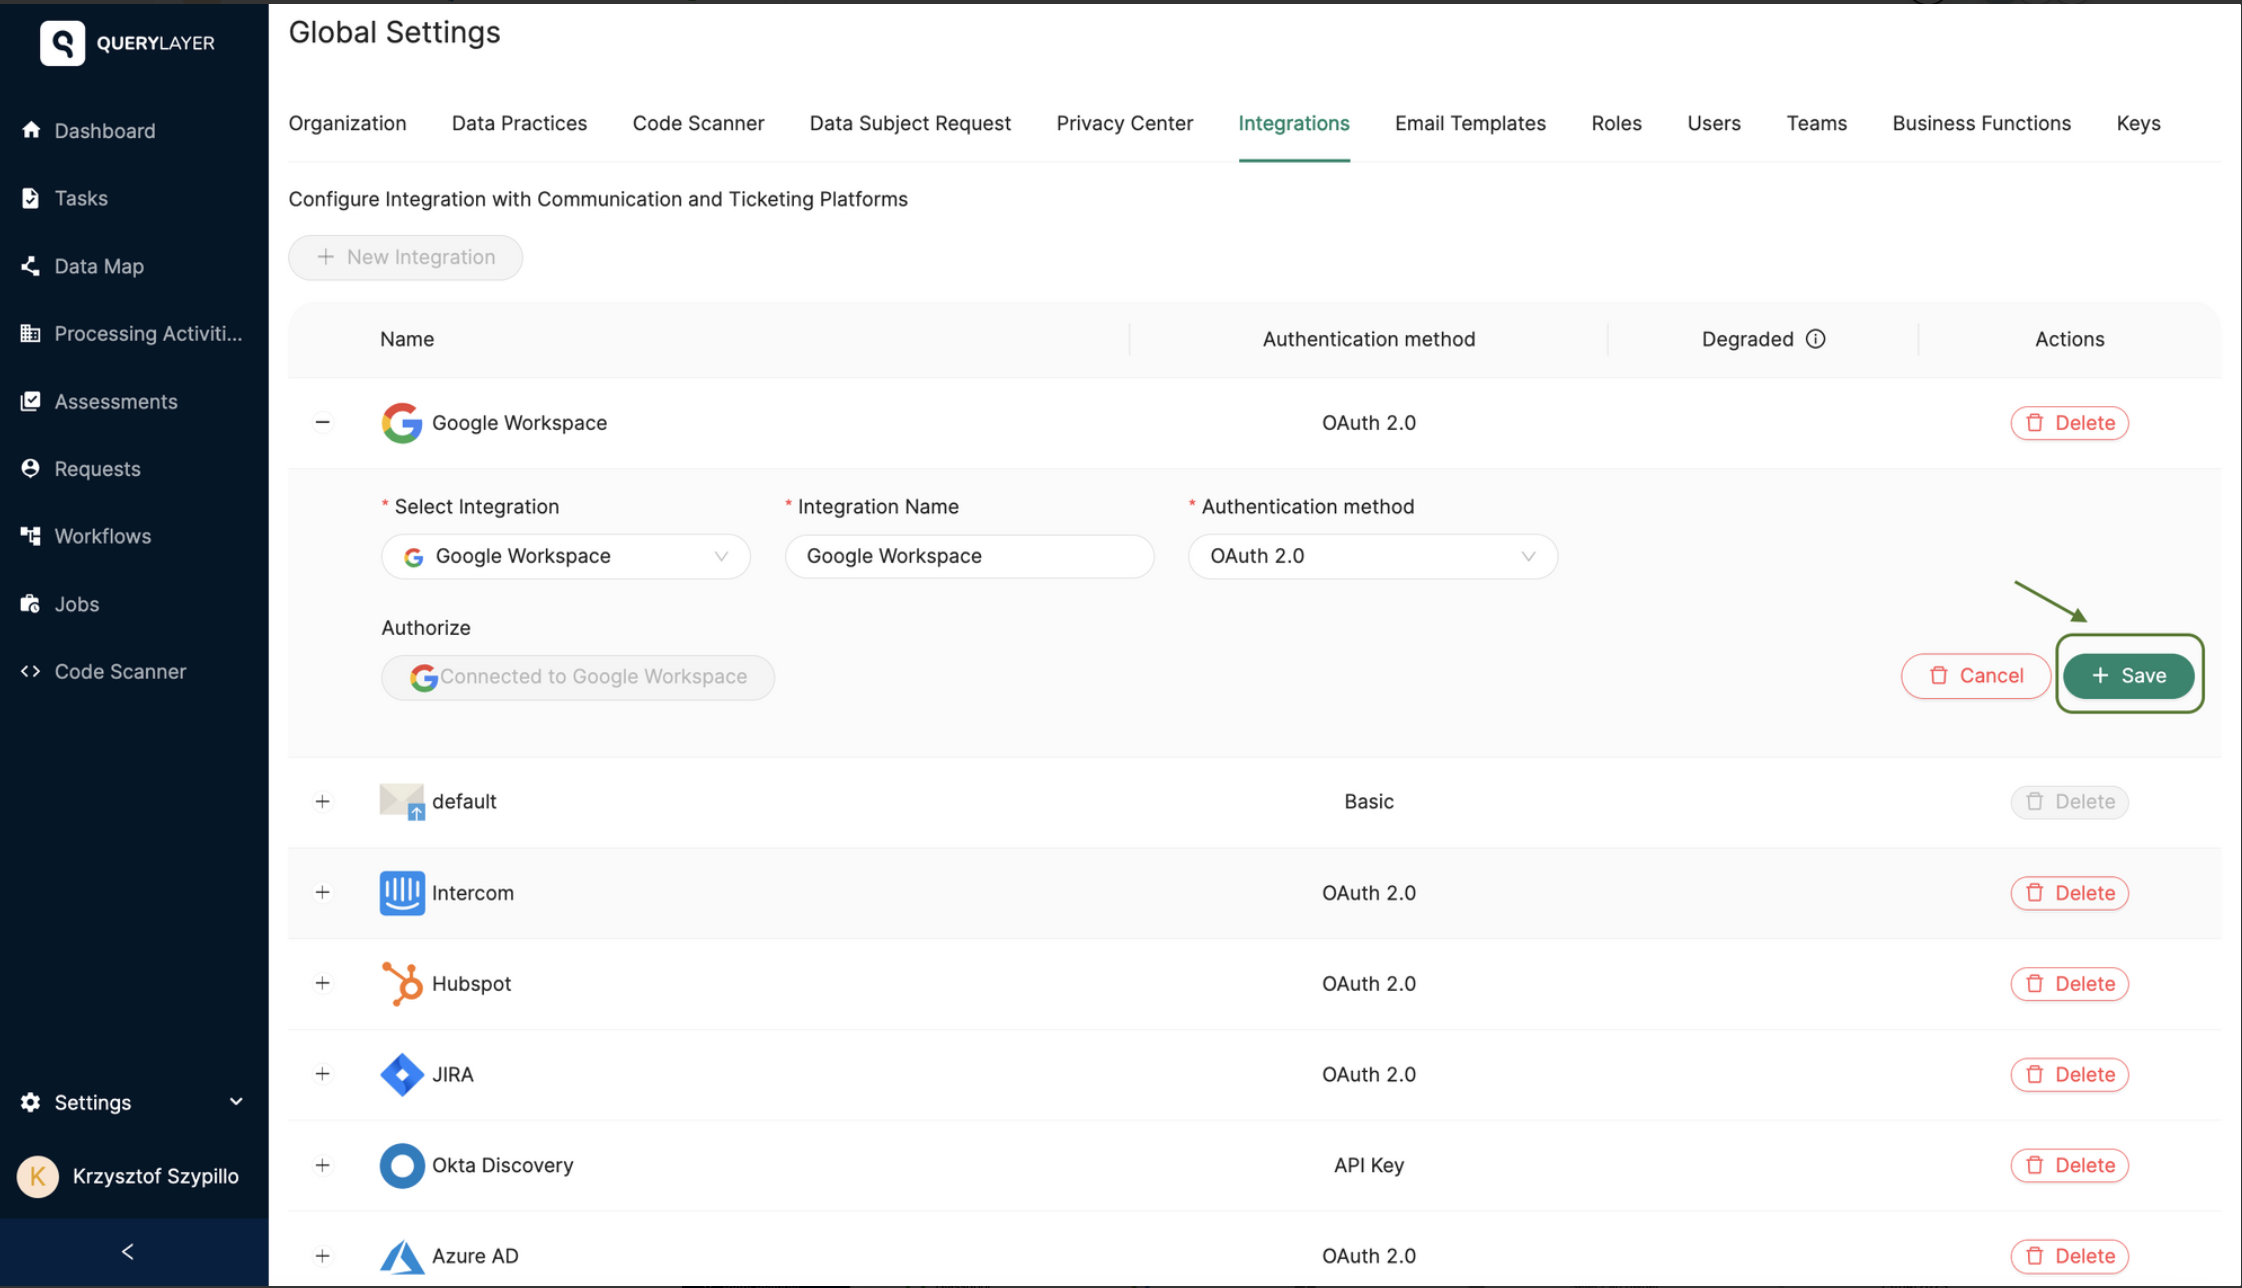The width and height of the screenshot is (2242, 1288).
Task: Click the Intercom integration icon
Action: (x=401, y=893)
